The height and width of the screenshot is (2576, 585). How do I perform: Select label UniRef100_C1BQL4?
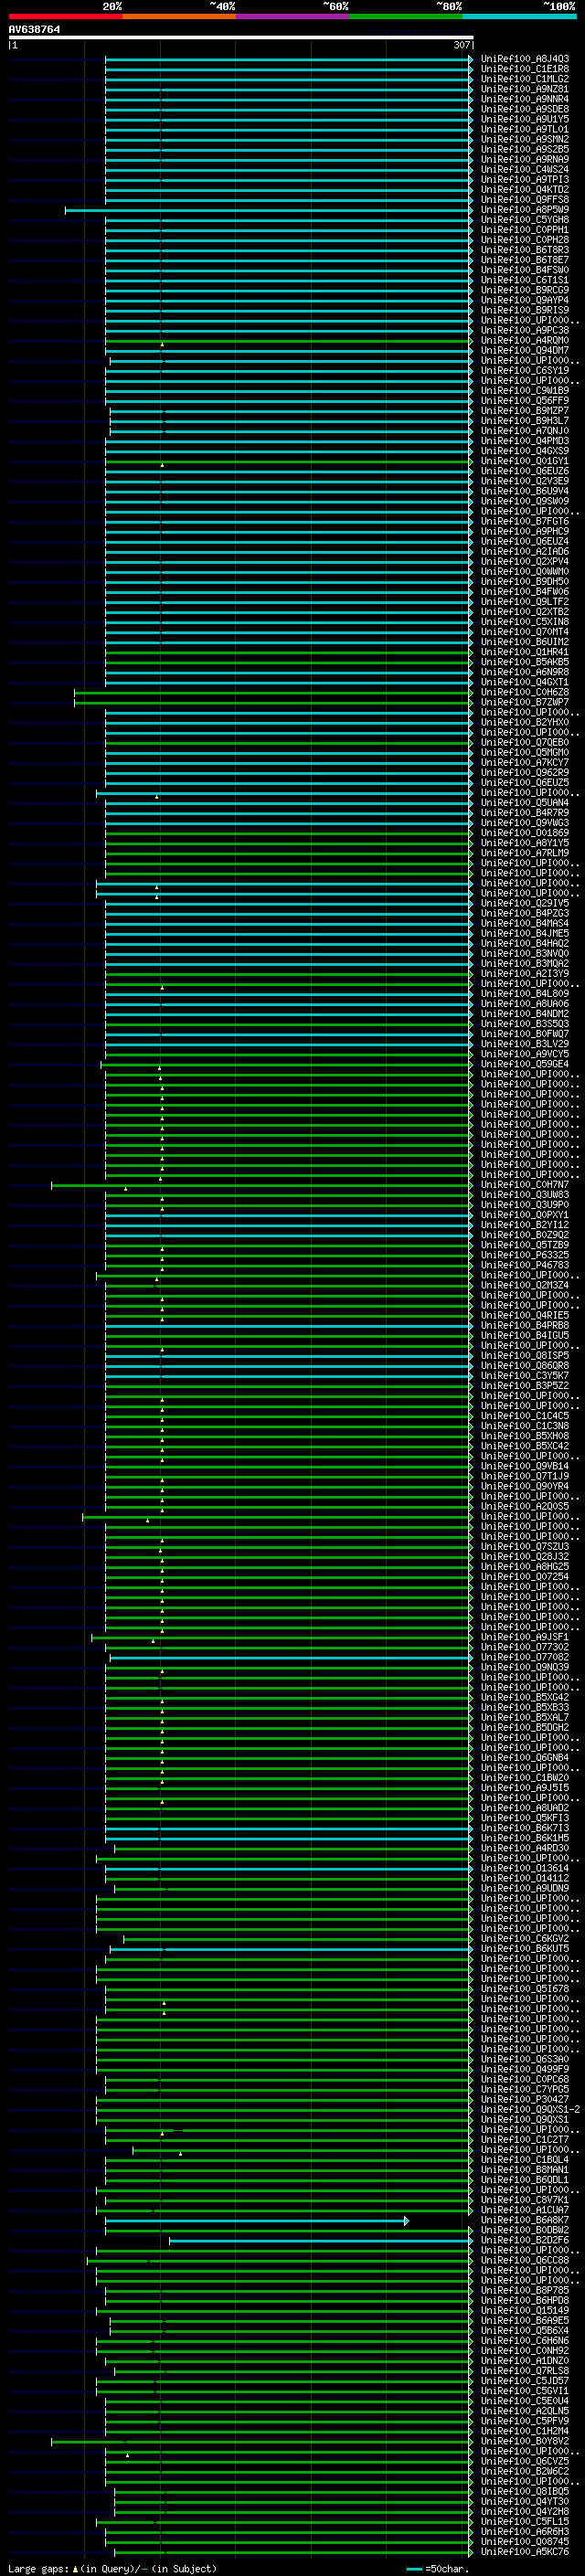(x=524, y=2159)
